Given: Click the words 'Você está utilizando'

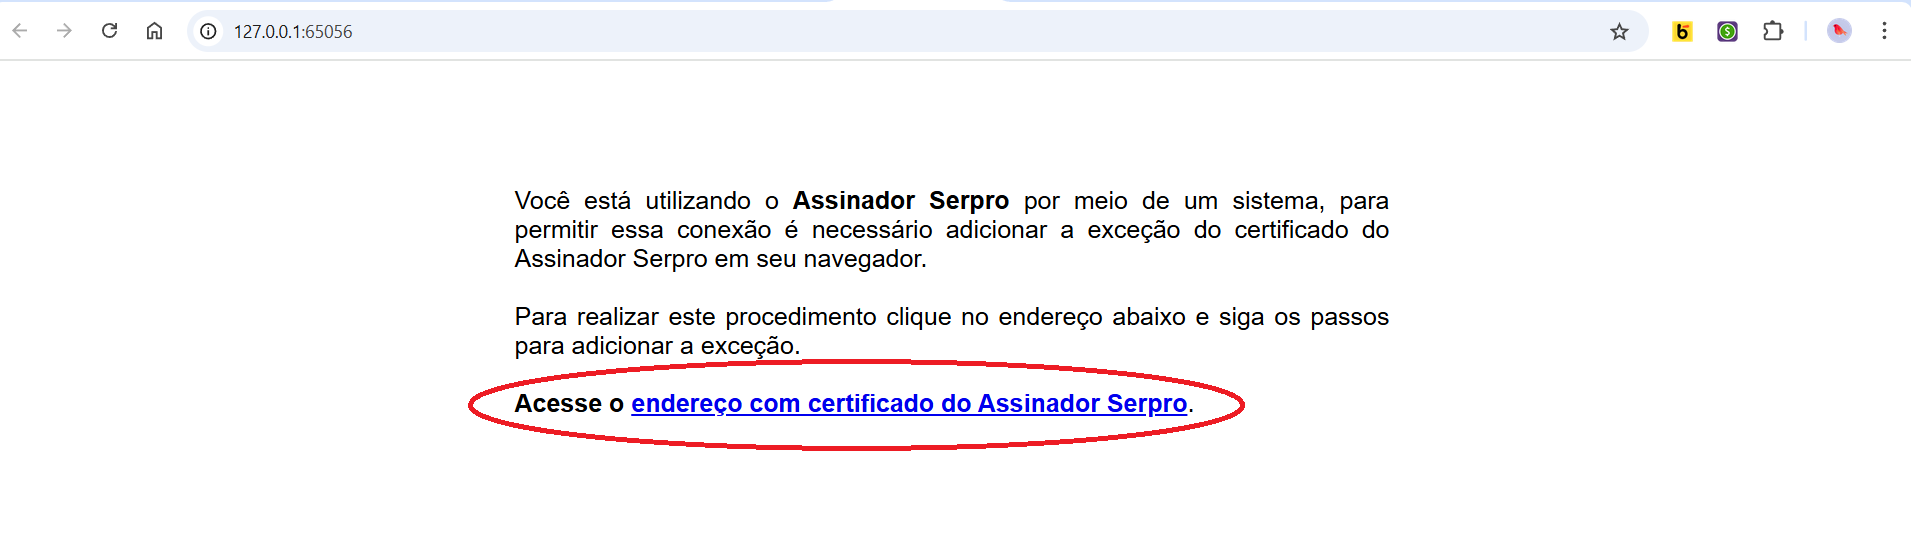Looking at the screenshot, I should click(x=633, y=201).
